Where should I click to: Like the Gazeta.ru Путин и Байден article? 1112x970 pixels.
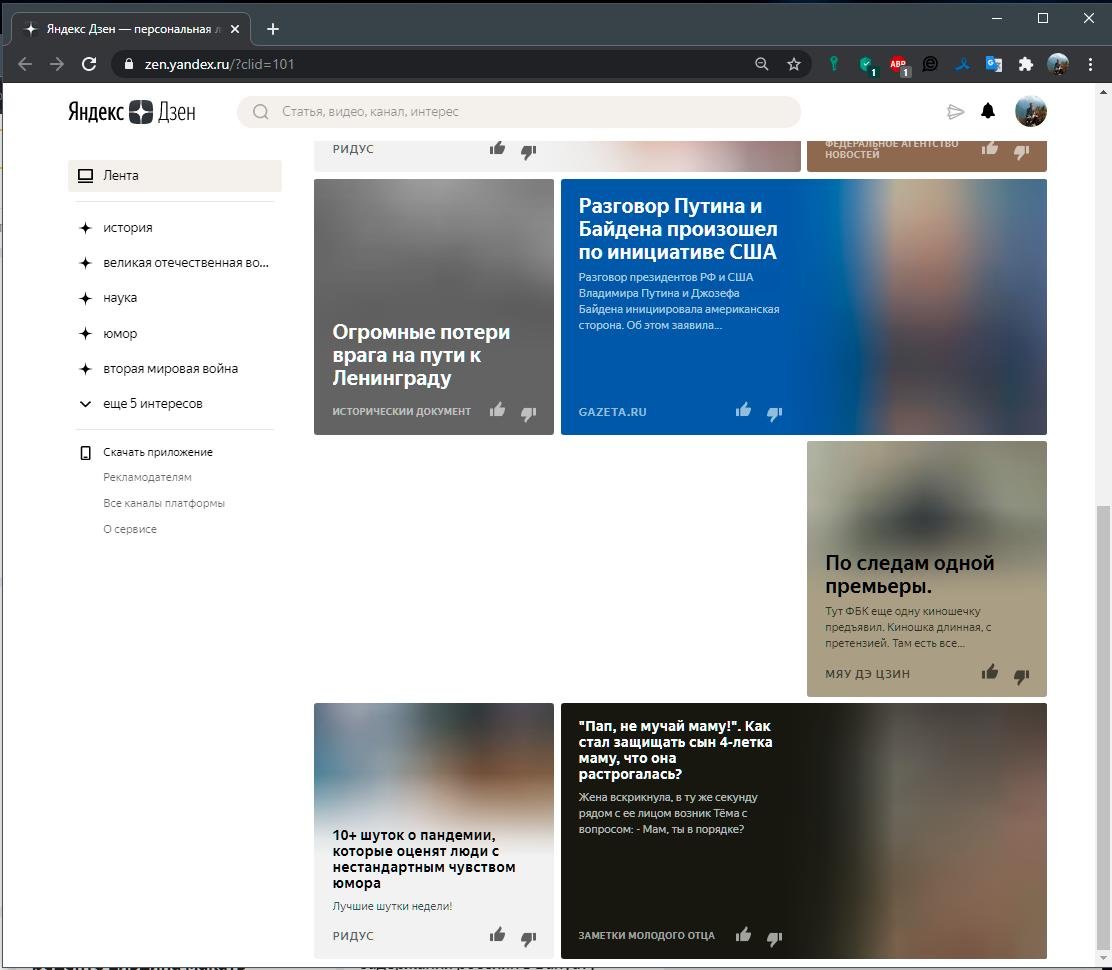click(743, 410)
